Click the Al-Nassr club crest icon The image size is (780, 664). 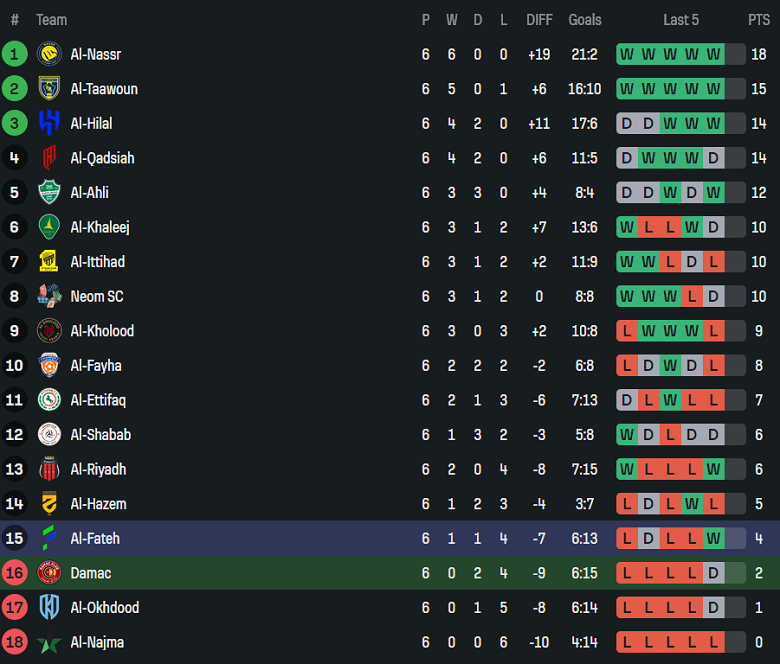(x=49, y=54)
